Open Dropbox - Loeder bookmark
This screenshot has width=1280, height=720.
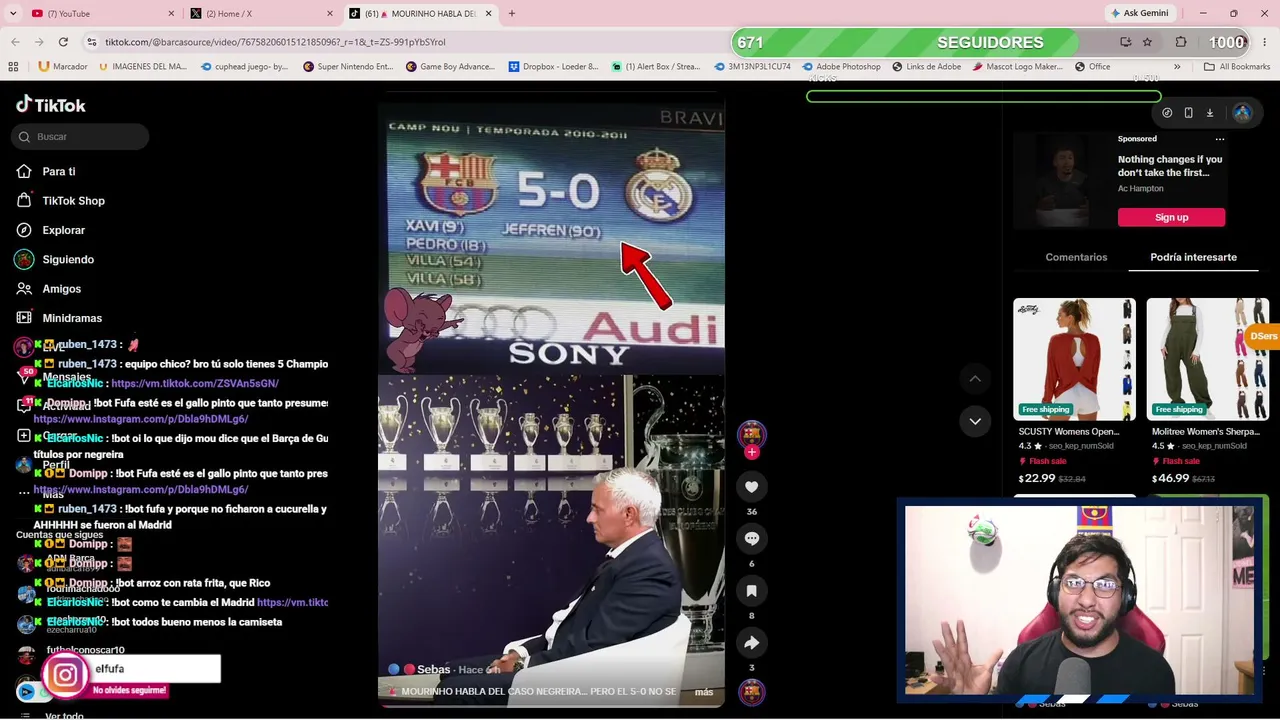click(553, 67)
